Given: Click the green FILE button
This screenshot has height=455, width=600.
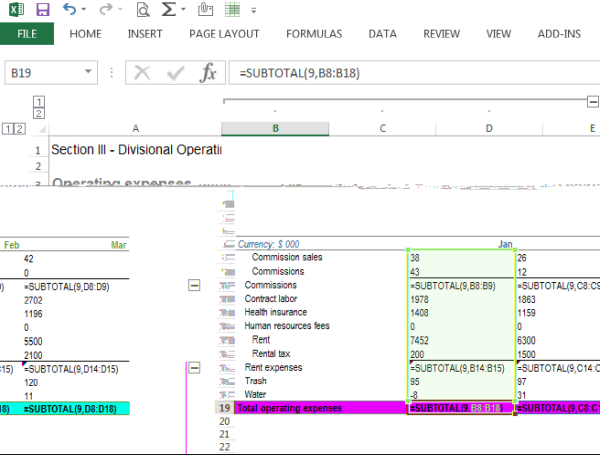Looking at the screenshot, I should click(x=27, y=34).
